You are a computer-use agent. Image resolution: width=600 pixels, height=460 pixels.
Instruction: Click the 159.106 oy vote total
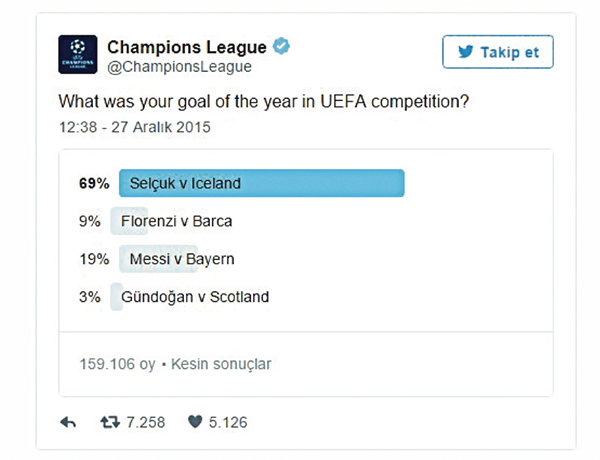pyautogui.click(x=117, y=364)
